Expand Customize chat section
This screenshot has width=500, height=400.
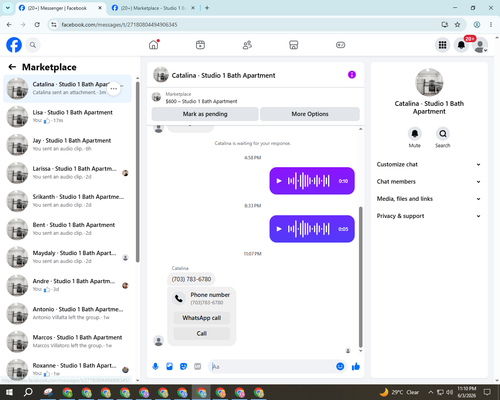tap(429, 164)
